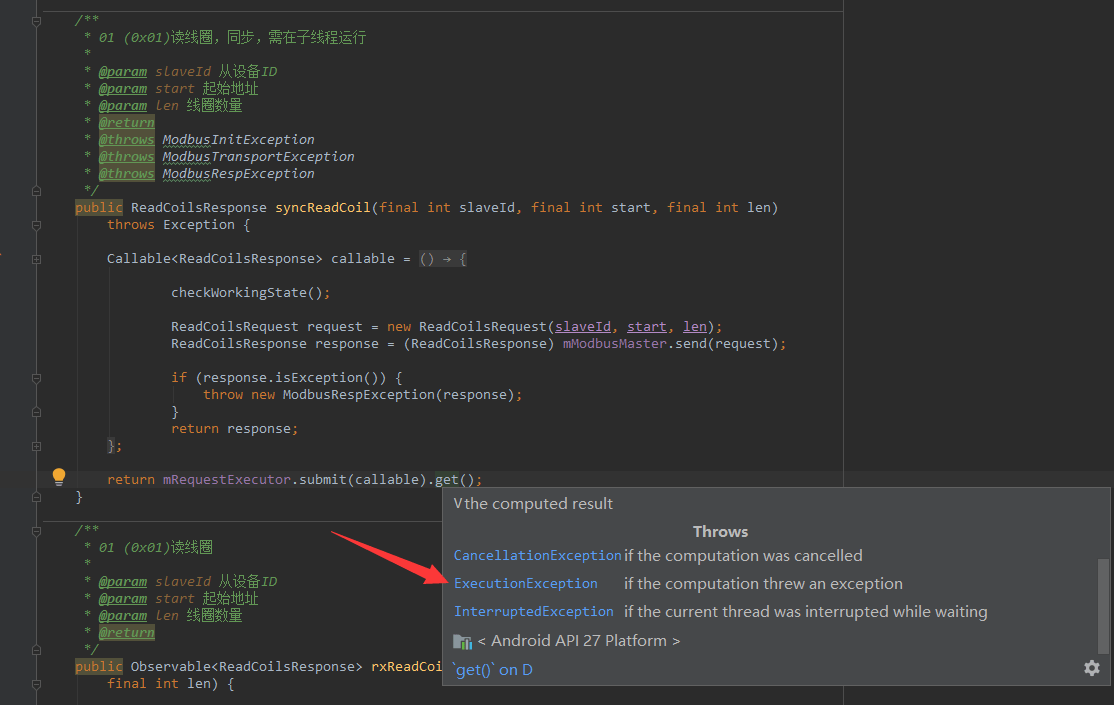Open the InterruptedException documentation link
1114x705 pixels.
click(x=533, y=611)
